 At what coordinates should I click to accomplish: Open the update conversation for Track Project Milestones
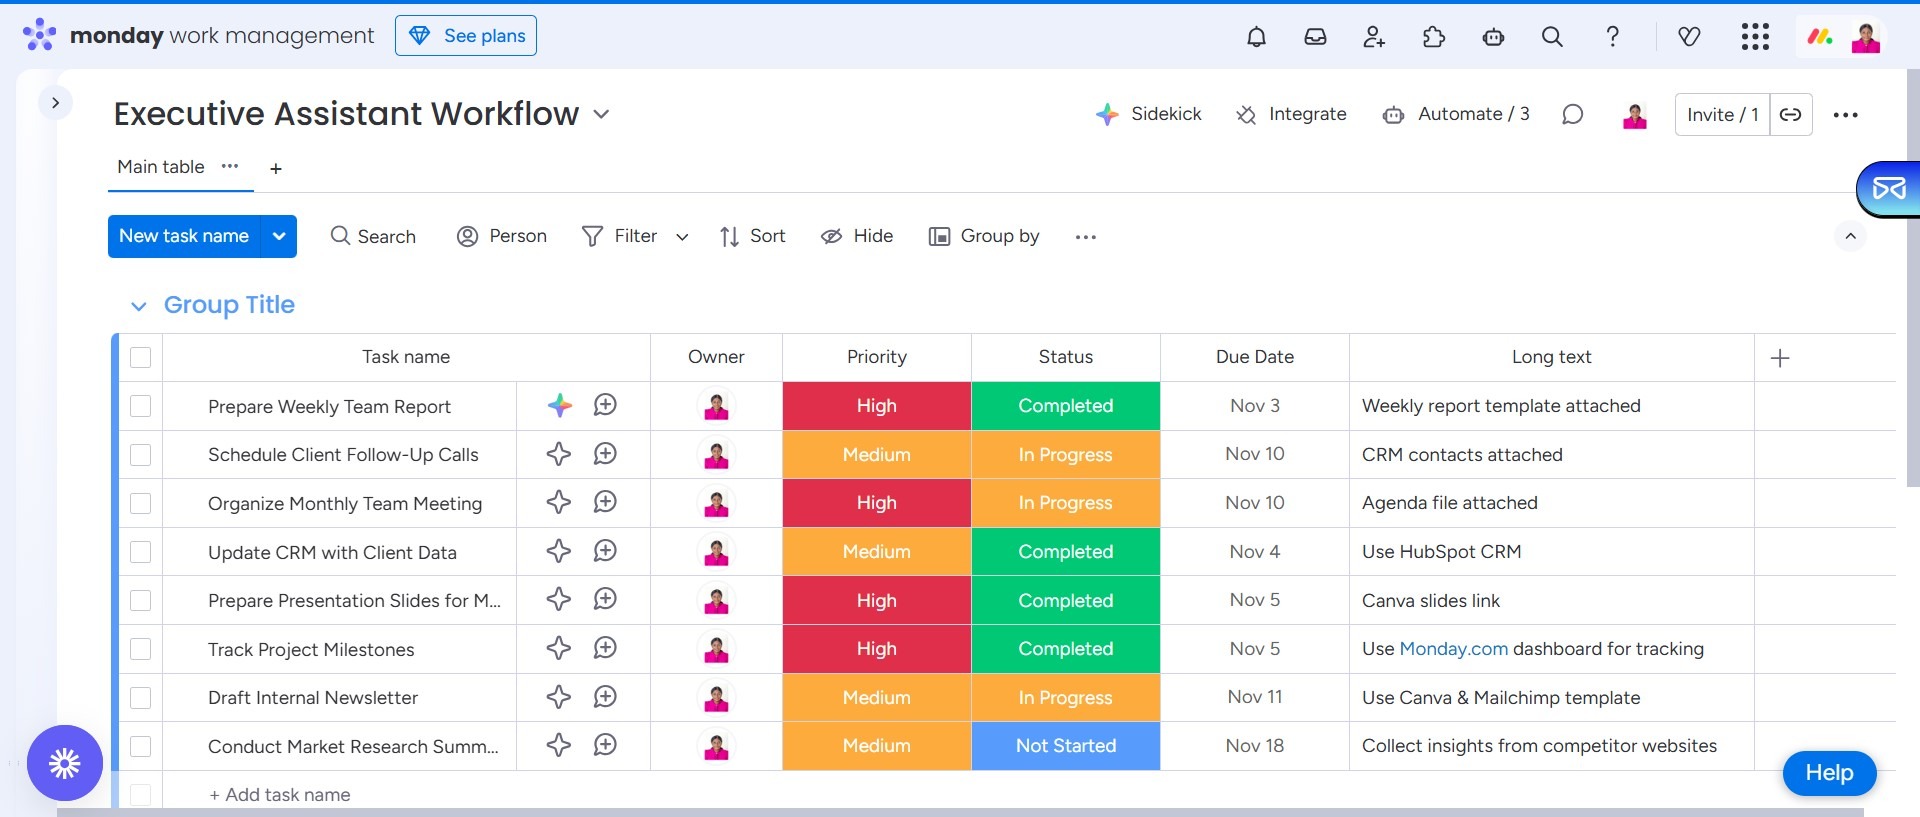click(x=605, y=648)
